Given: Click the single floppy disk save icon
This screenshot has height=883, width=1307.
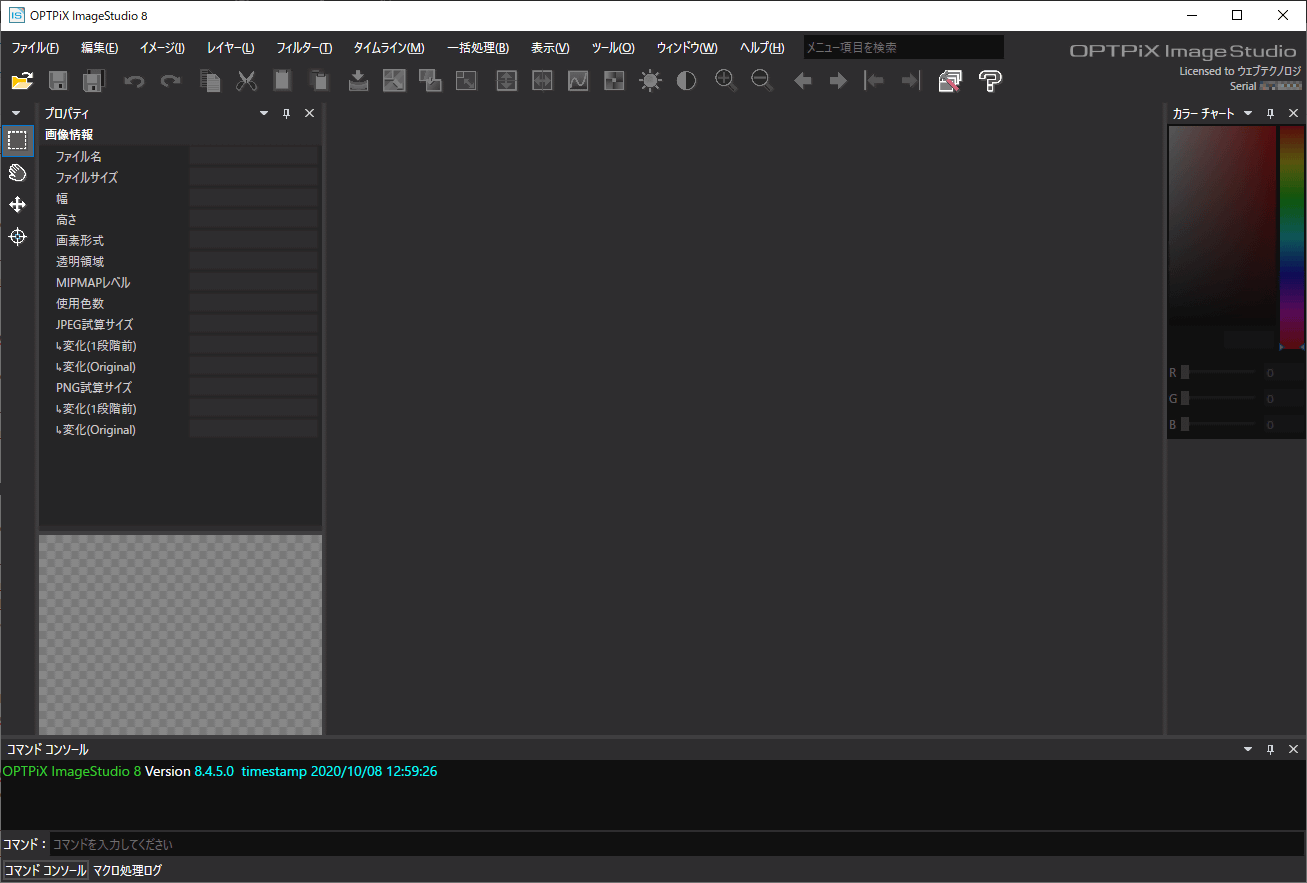Looking at the screenshot, I should pyautogui.click(x=58, y=81).
